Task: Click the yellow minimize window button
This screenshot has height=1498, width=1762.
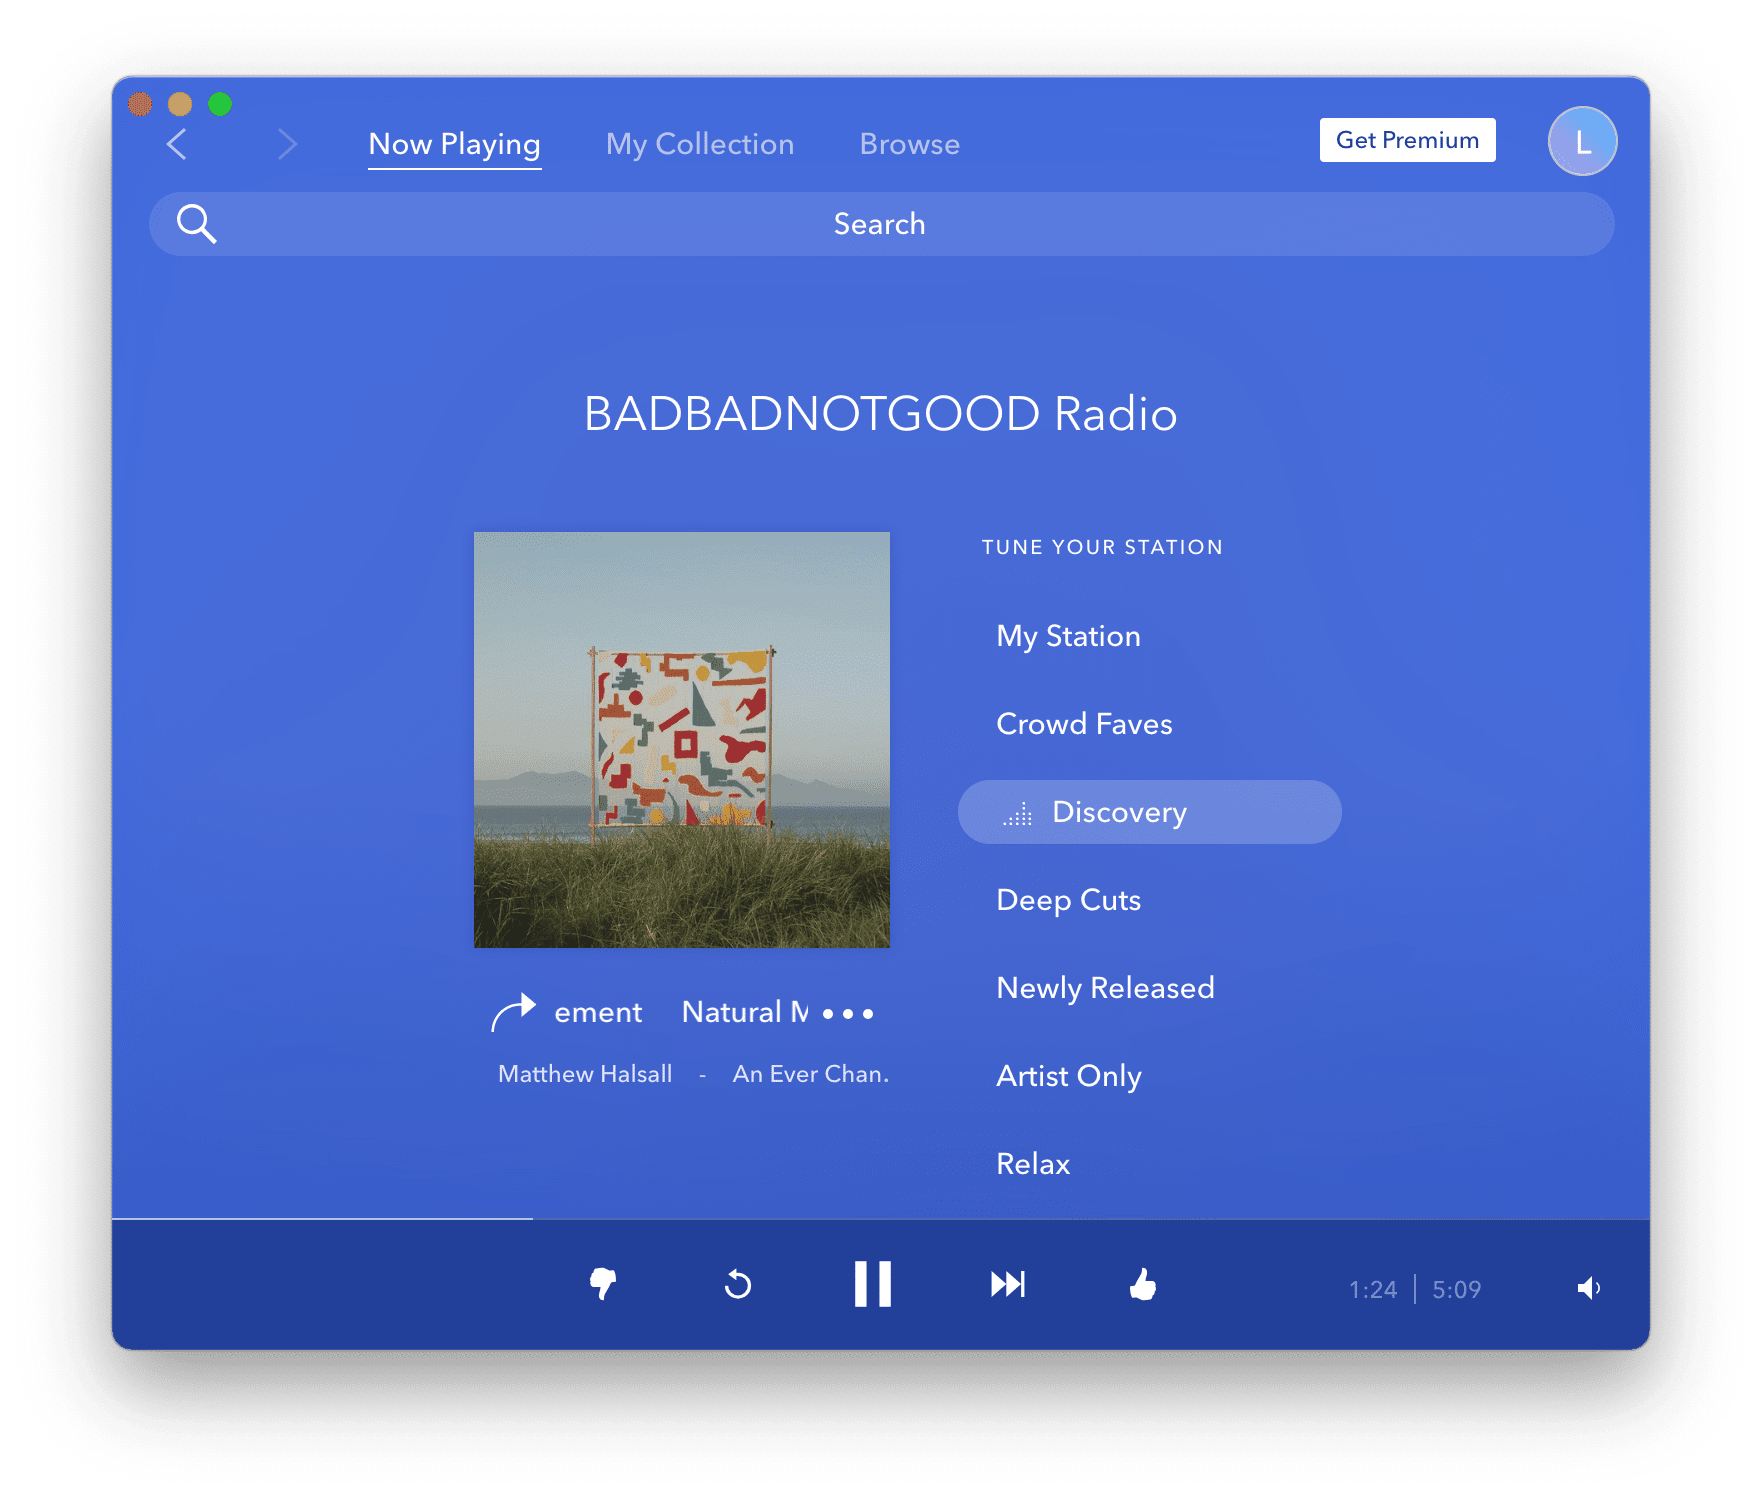Action: tap(180, 104)
